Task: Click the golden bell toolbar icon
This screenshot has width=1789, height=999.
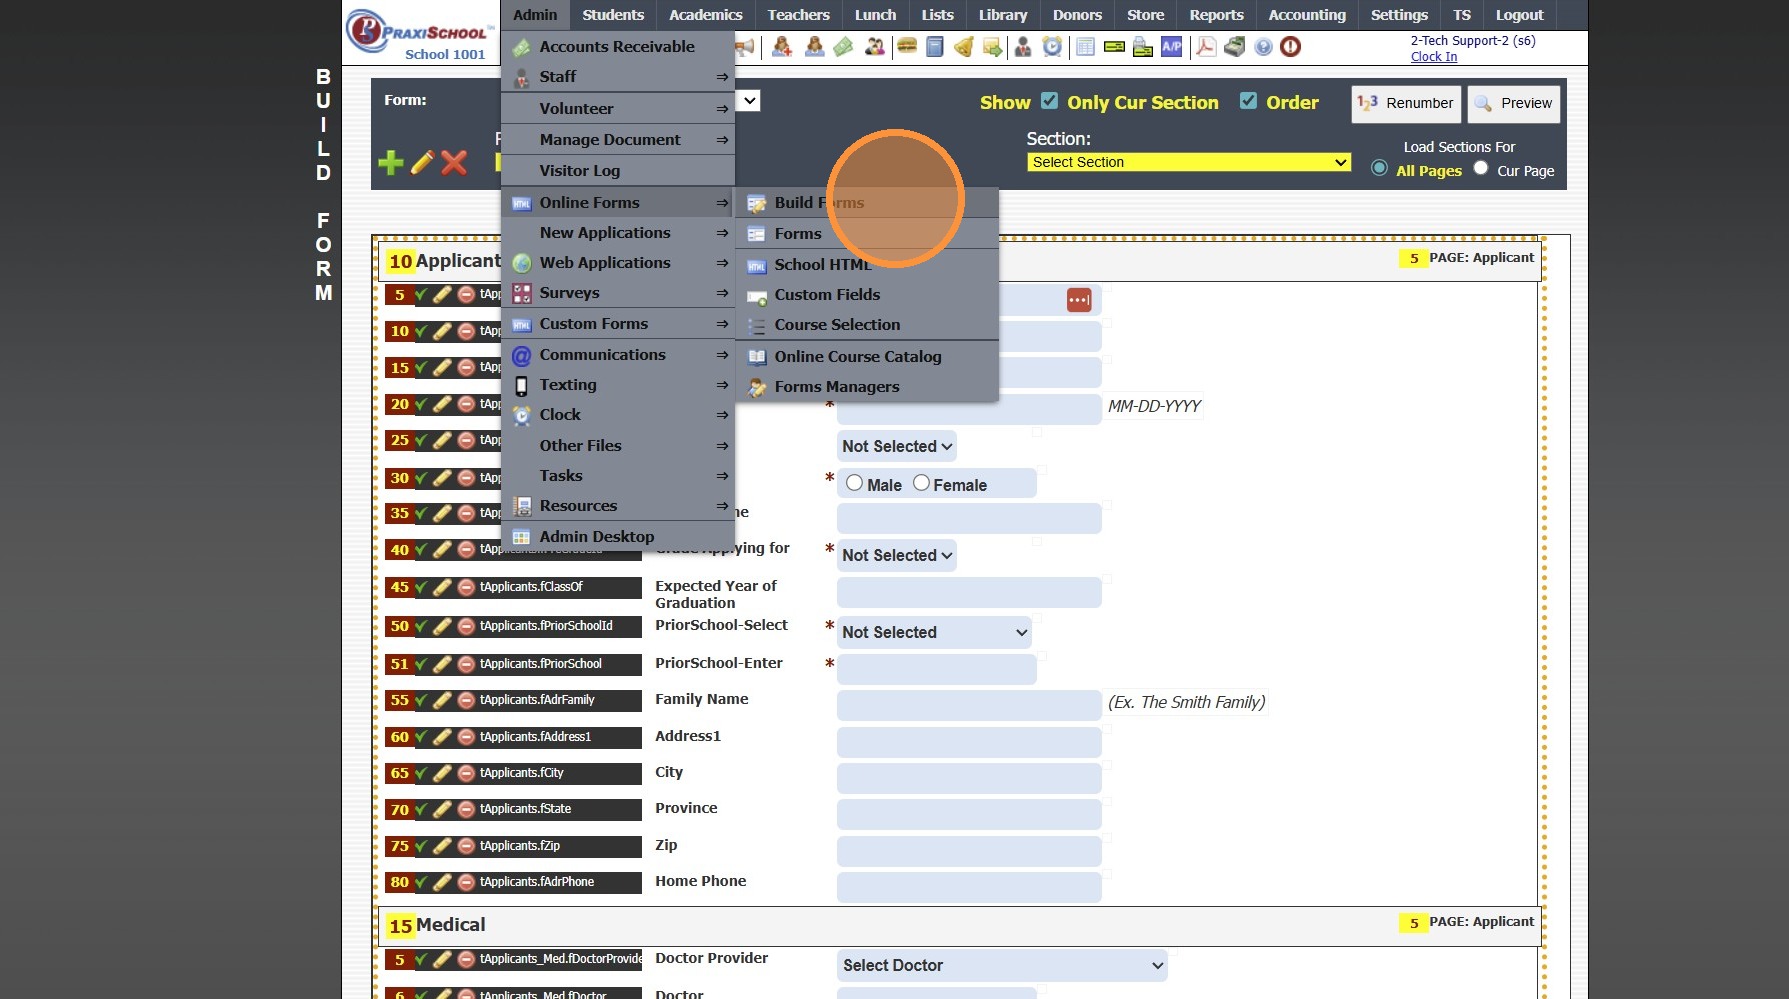Action: tap(963, 46)
